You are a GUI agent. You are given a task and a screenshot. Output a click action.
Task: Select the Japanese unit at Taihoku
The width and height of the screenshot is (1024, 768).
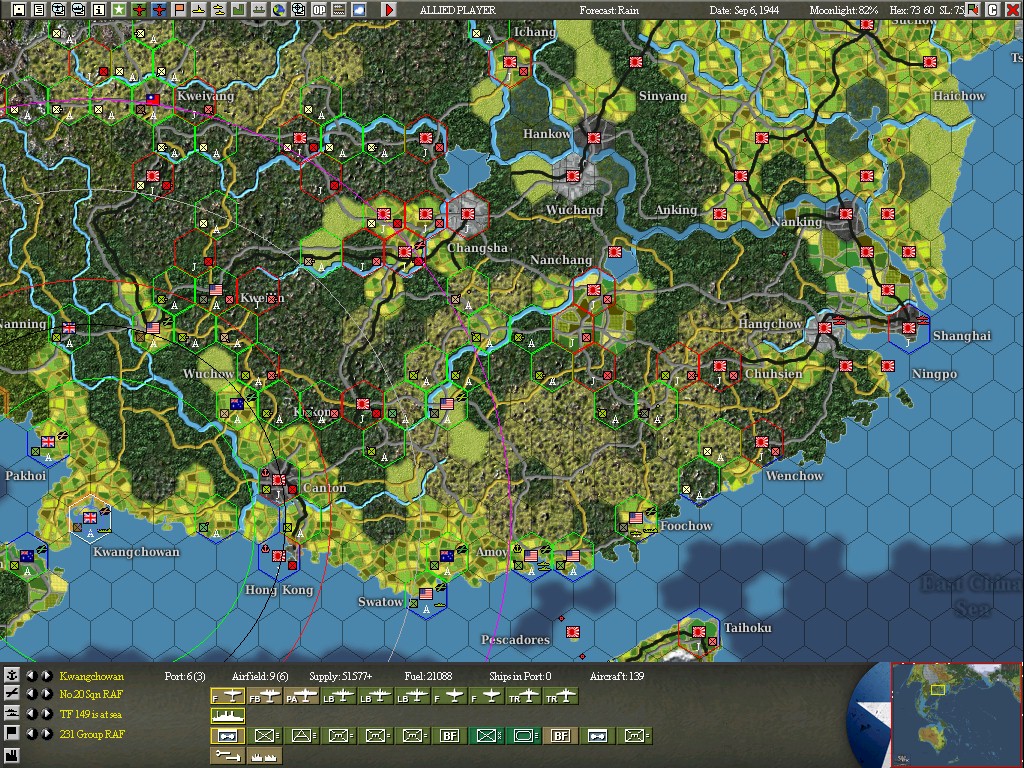click(699, 633)
